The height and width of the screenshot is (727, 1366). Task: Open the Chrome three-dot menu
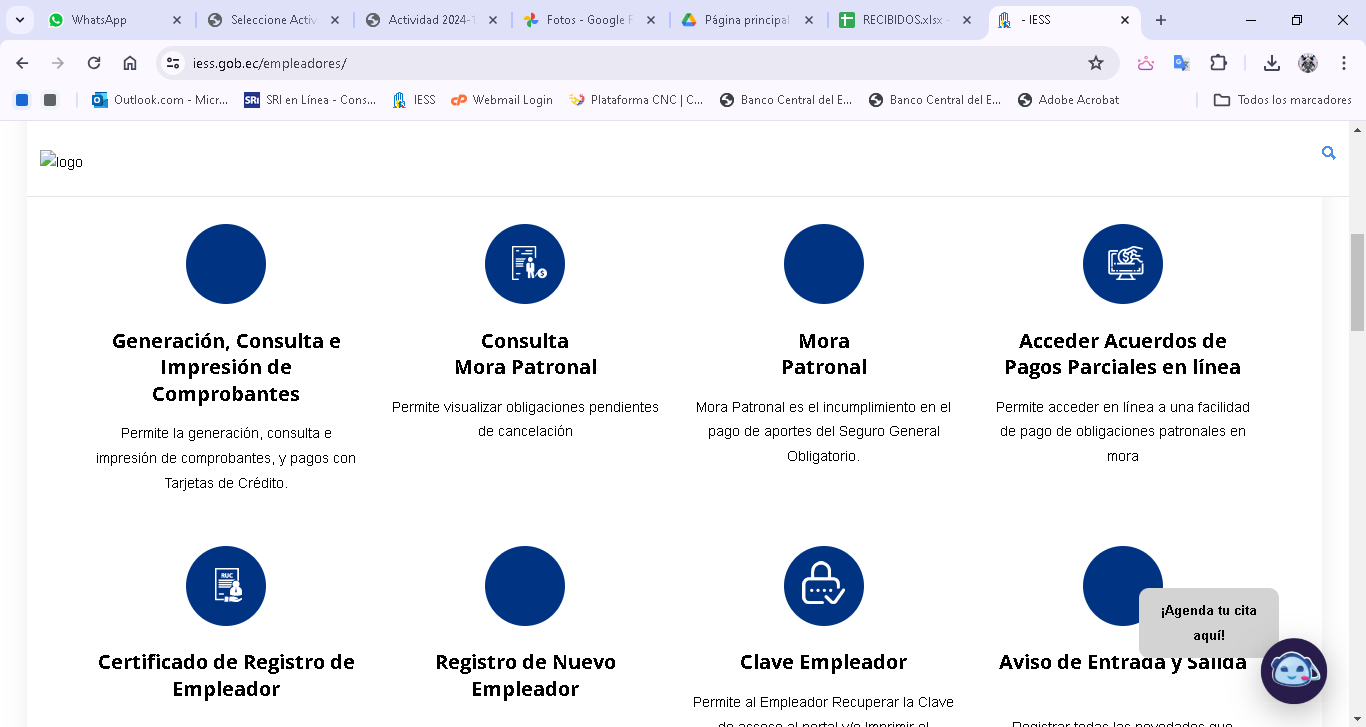coord(1343,63)
